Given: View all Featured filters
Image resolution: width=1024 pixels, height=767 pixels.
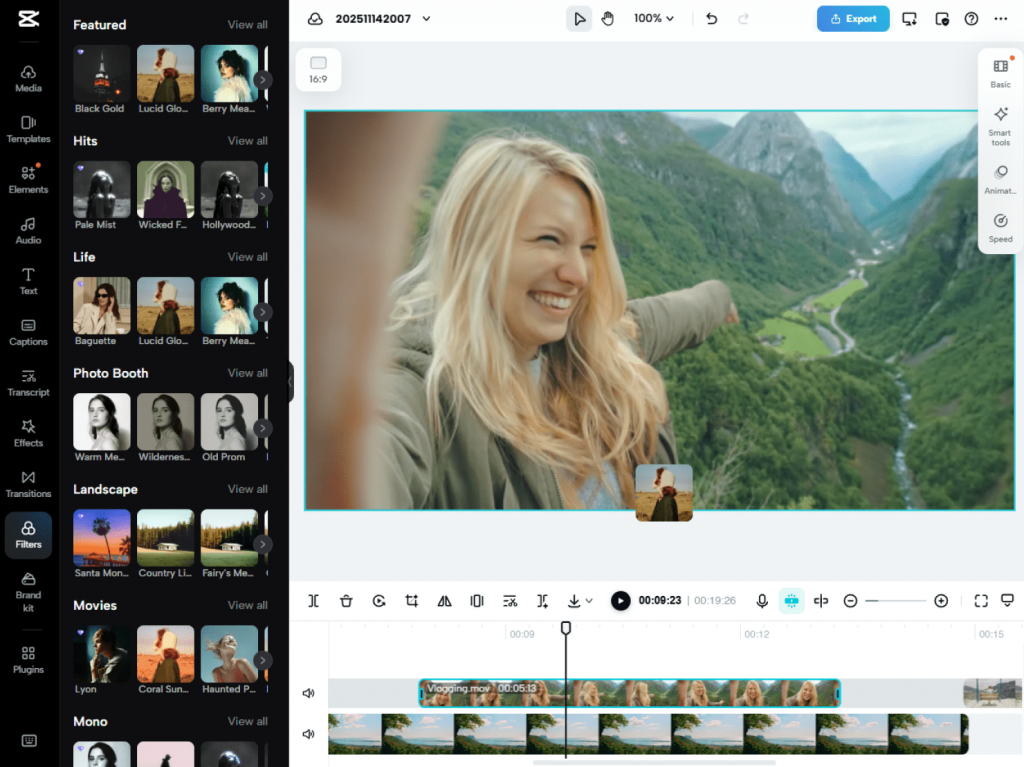Looking at the screenshot, I should (x=248, y=25).
